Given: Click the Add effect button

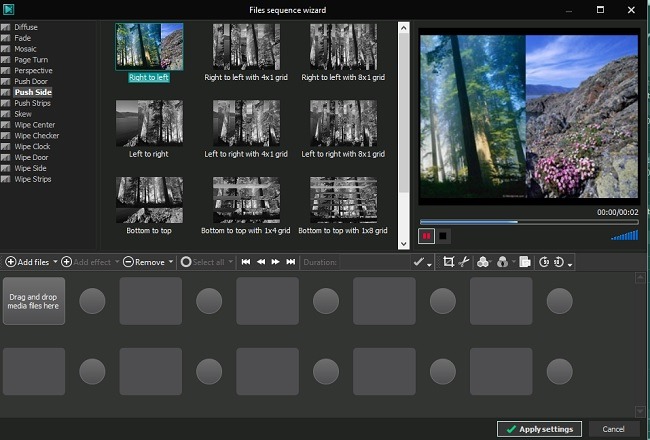Looking at the screenshot, I should tap(86, 262).
